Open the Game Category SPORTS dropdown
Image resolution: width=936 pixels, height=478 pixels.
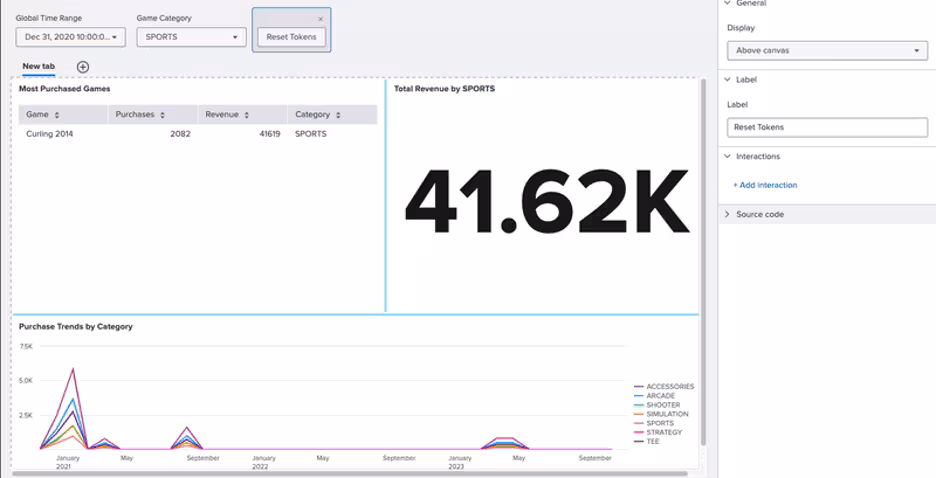[191, 37]
